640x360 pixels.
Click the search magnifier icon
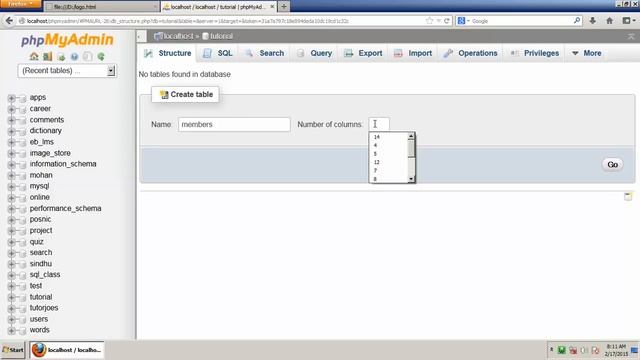click(x=576, y=20)
